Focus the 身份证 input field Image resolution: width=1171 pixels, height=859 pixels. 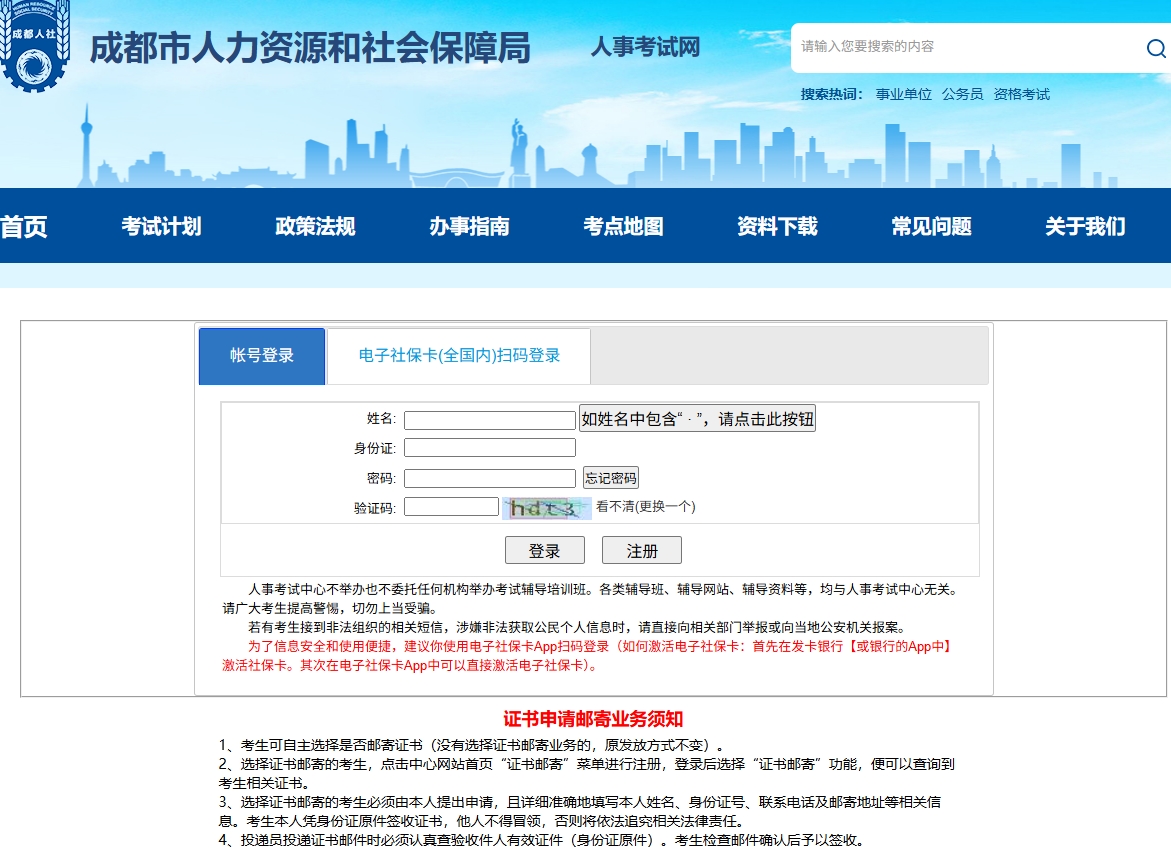[489, 448]
